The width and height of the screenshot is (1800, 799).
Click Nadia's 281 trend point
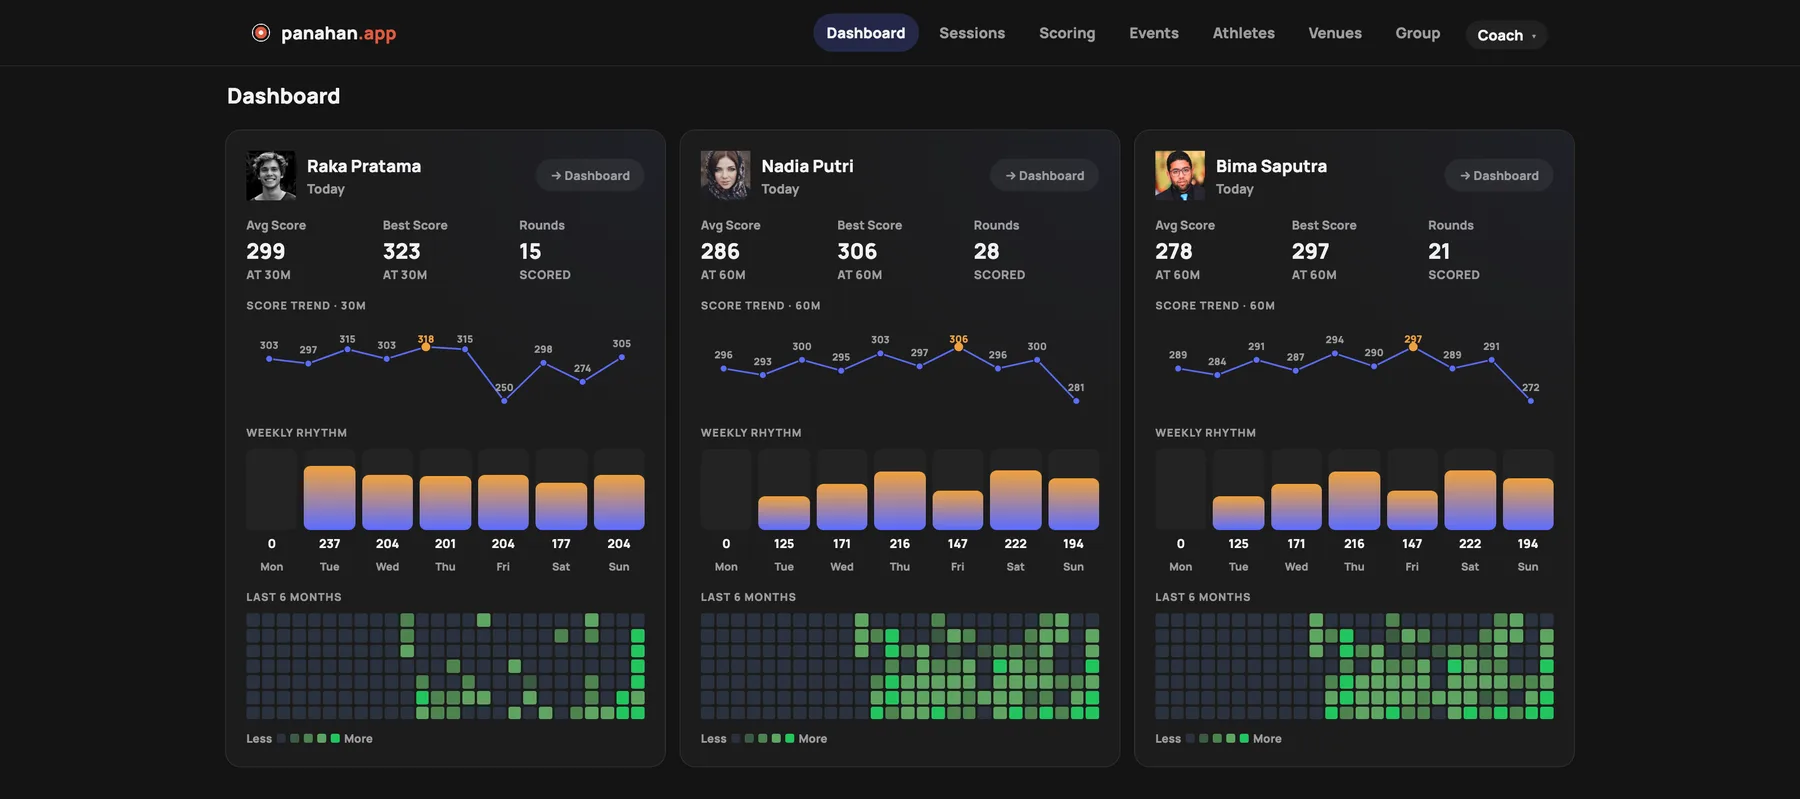coord(1076,401)
